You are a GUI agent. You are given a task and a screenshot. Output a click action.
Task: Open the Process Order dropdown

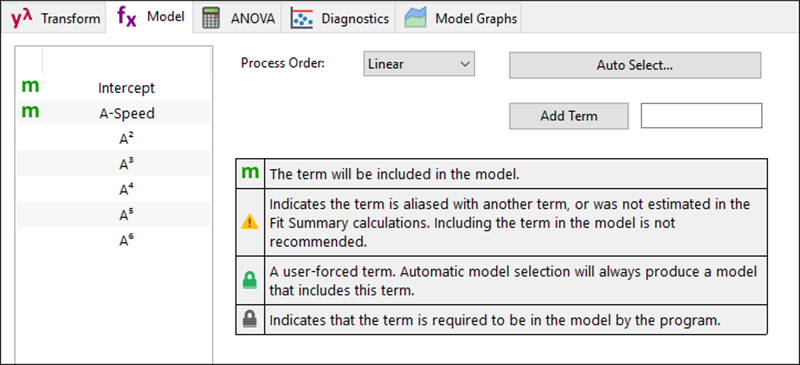coord(419,64)
